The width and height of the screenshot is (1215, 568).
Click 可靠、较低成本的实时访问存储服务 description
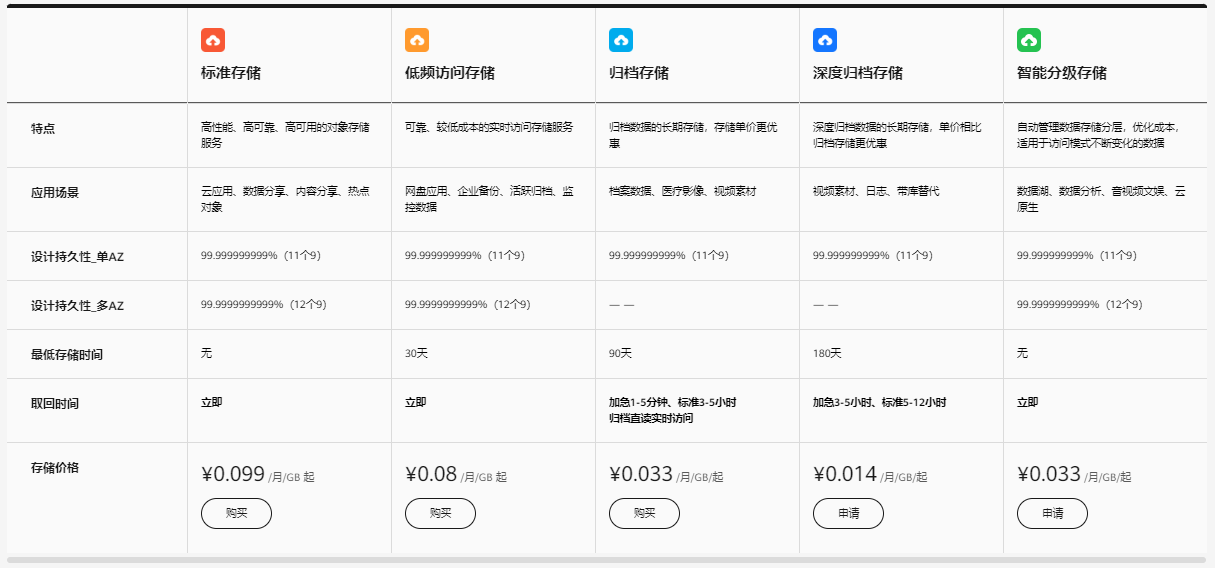489,127
